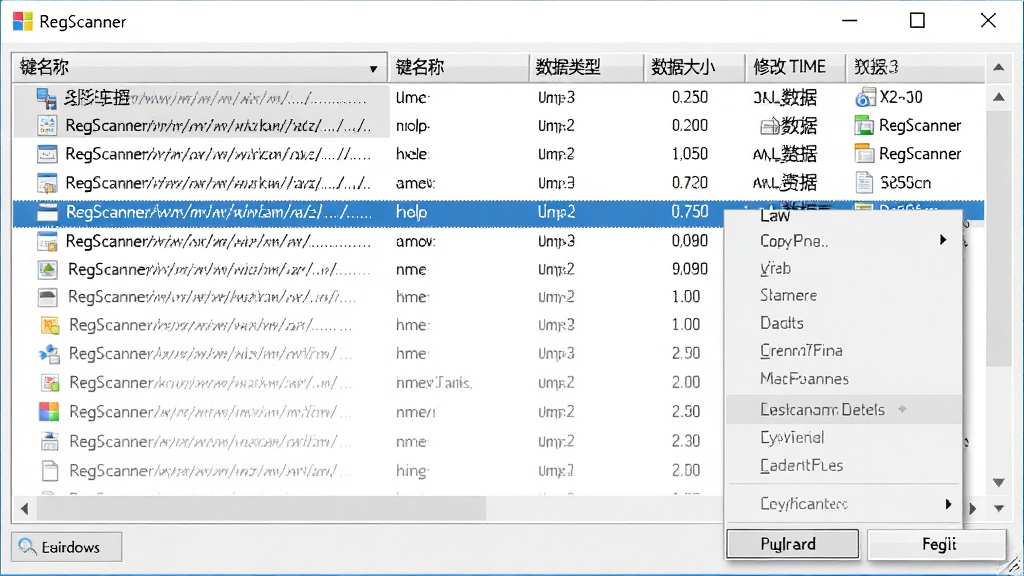
Task: Sort by the 数据大小 column header
Action: (x=694, y=67)
